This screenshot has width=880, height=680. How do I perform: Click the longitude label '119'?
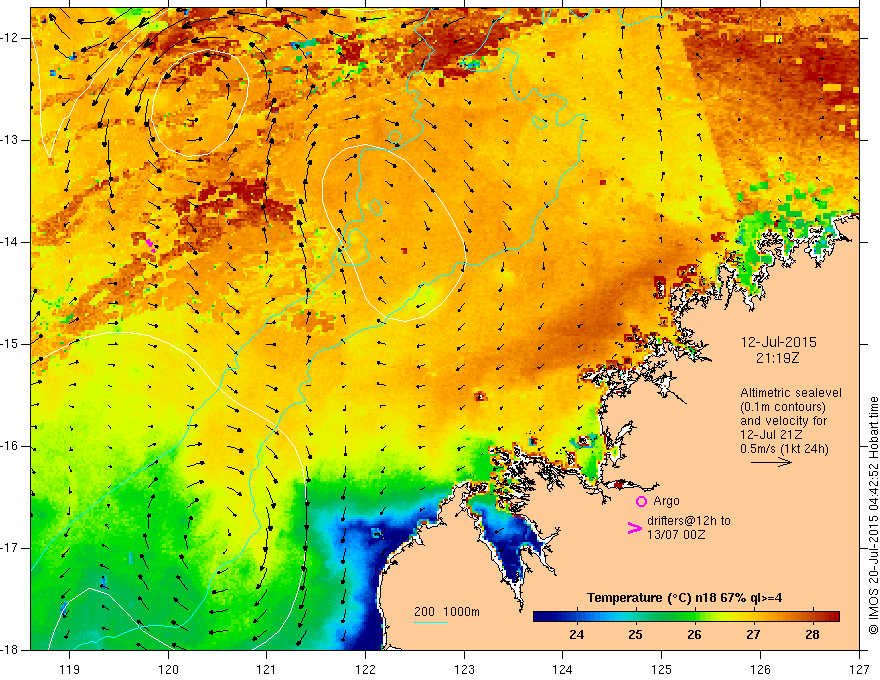(x=70, y=670)
